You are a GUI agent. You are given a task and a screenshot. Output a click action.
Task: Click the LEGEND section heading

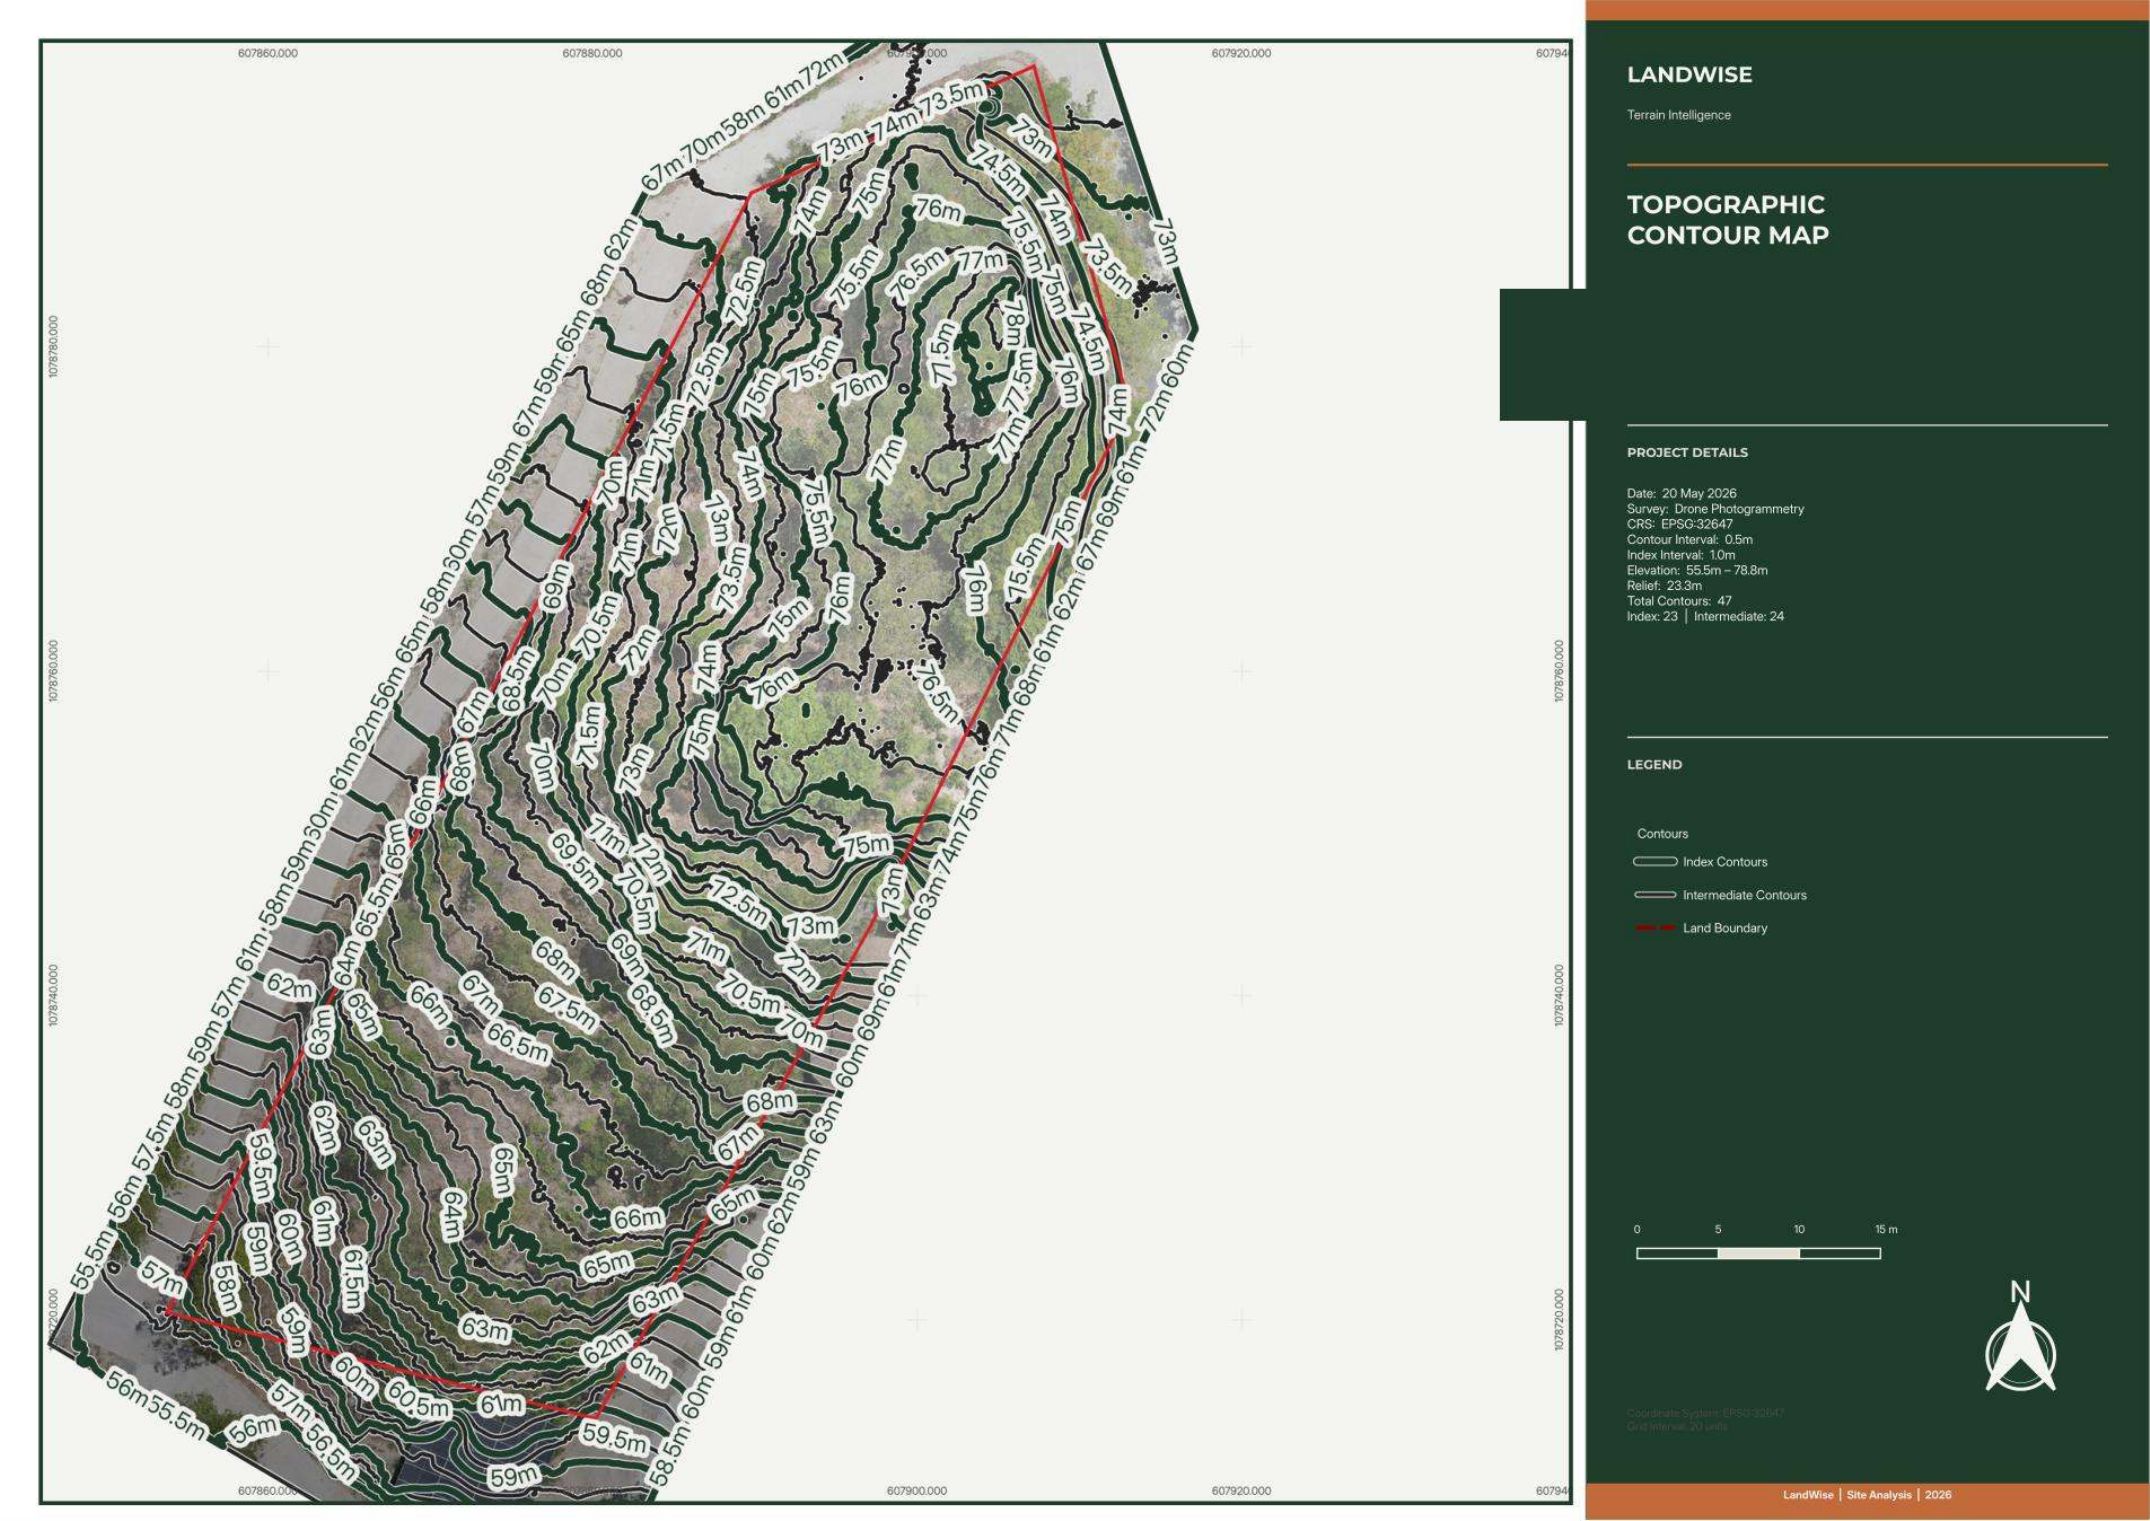(1654, 764)
